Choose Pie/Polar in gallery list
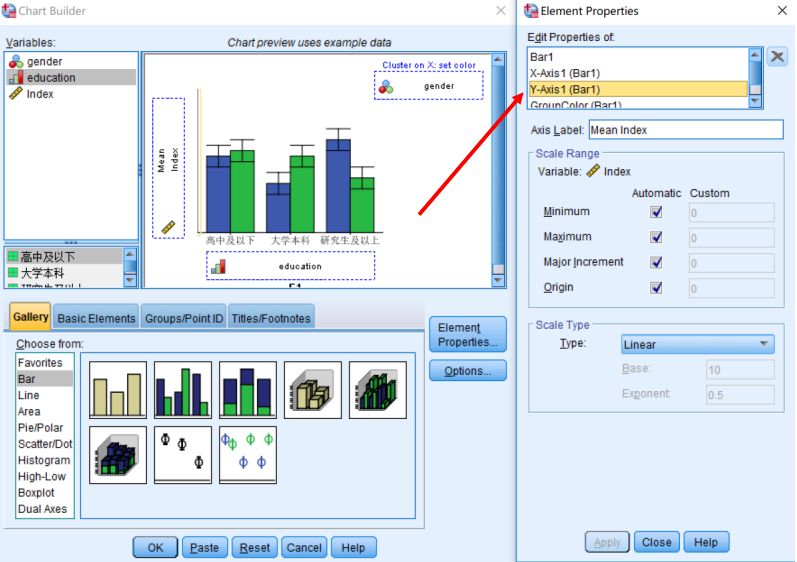The width and height of the screenshot is (797, 562). [45, 428]
